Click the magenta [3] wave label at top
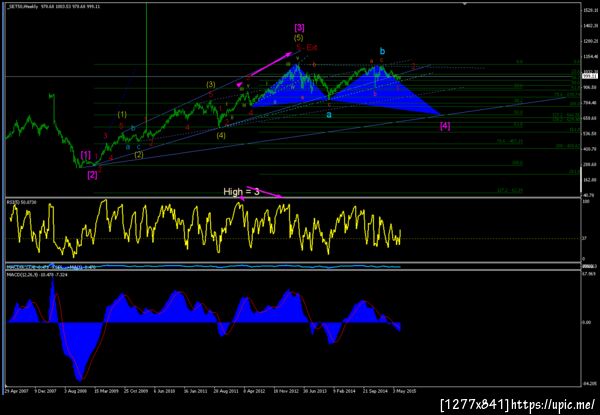 pyautogui.click(x=299, y=28)
